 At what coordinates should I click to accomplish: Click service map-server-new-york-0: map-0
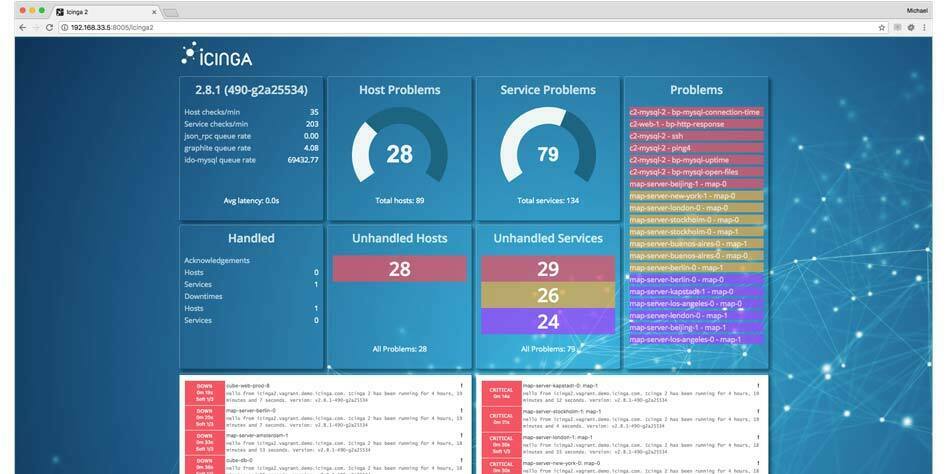[x=562, y=463]
